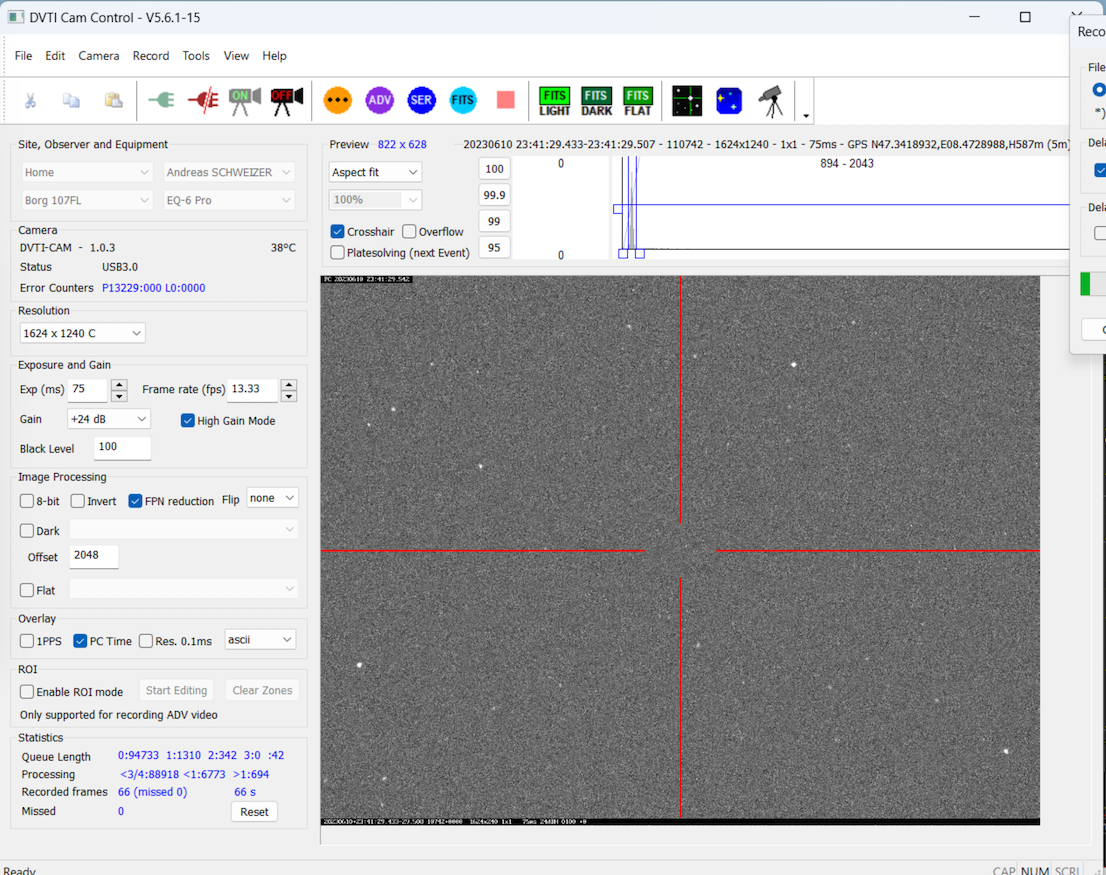
Task: Click the telescope toolbar icon
Action: pos(770,100)
